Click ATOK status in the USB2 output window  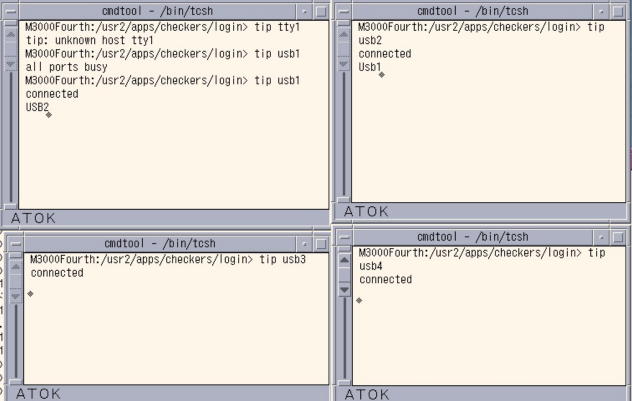pos(33,218)
